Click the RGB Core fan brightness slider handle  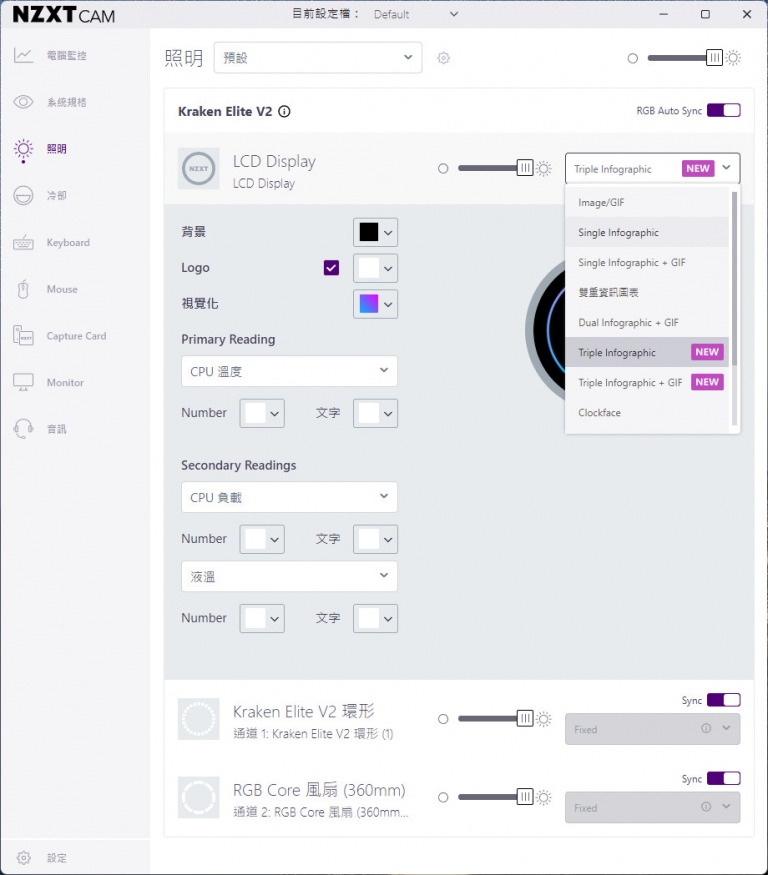pos(525,797)
